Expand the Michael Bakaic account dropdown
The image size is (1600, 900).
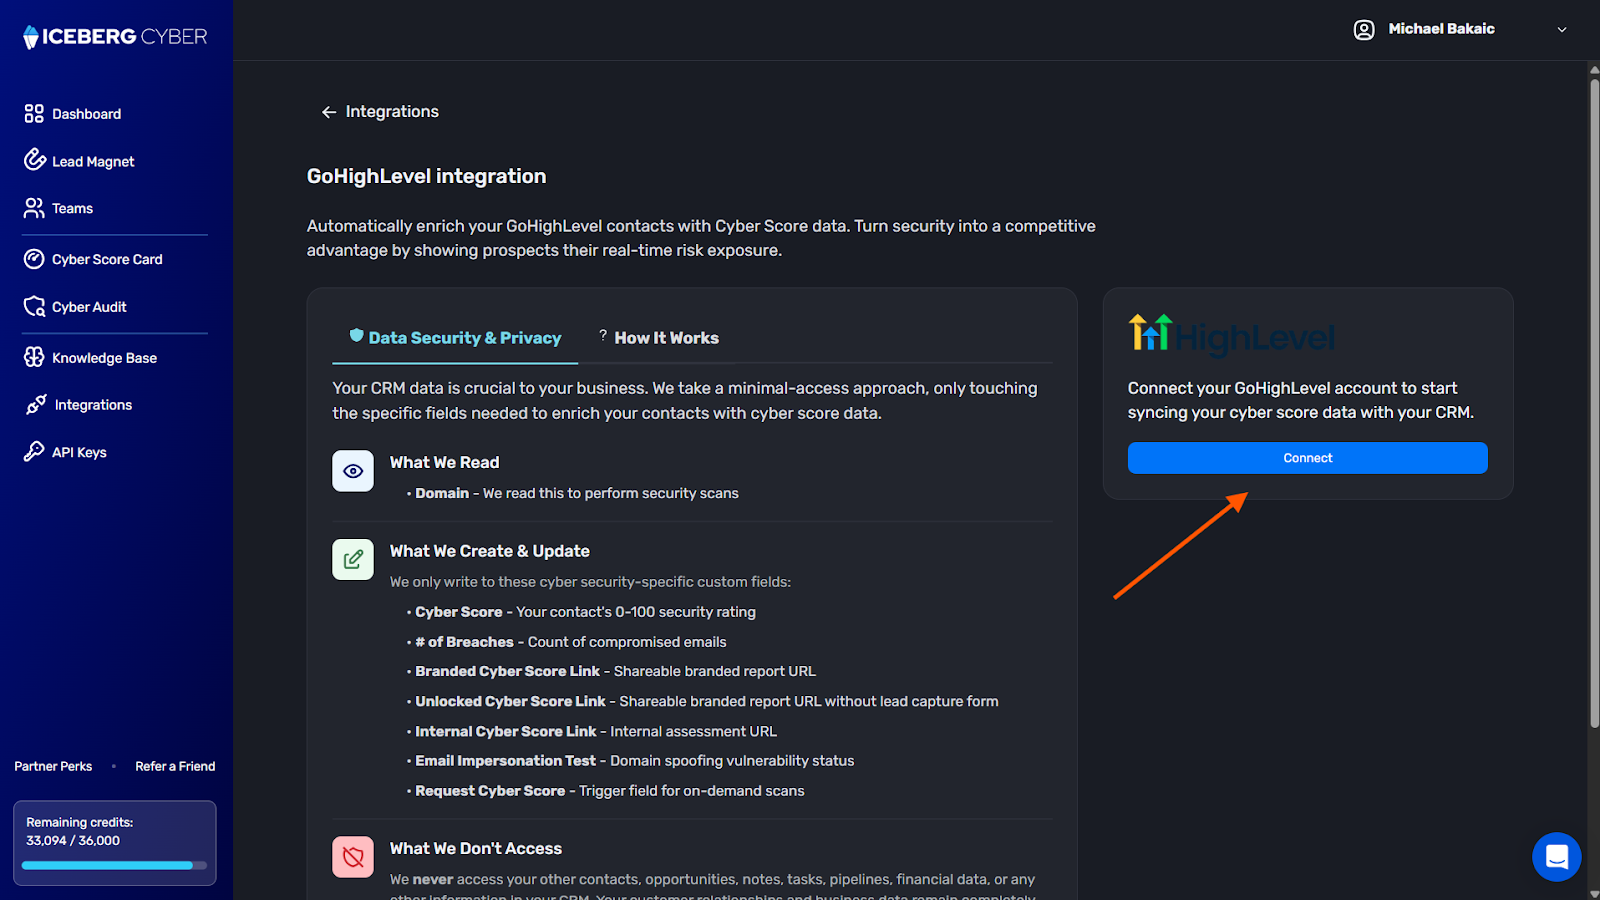(x=1562, y=30)
